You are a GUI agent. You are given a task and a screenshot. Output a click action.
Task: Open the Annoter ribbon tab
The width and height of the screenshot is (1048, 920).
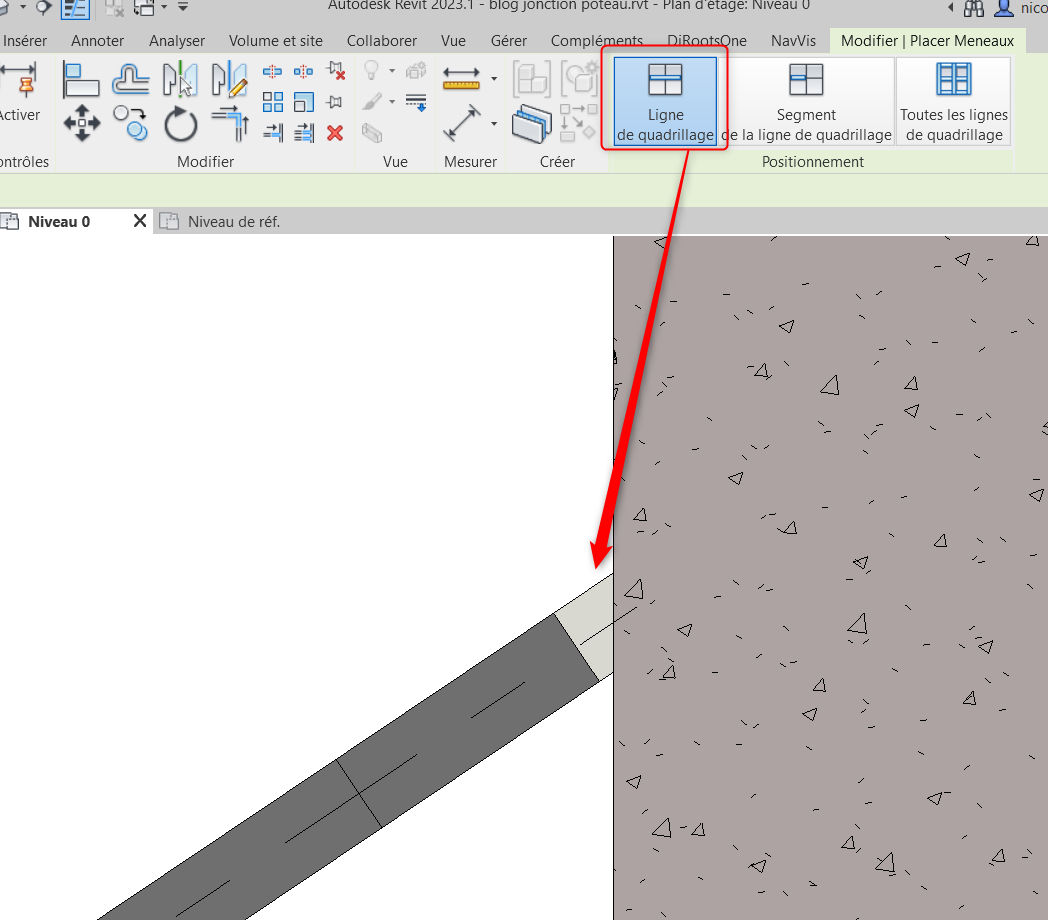pyautogui.click(x=97, y=41)
